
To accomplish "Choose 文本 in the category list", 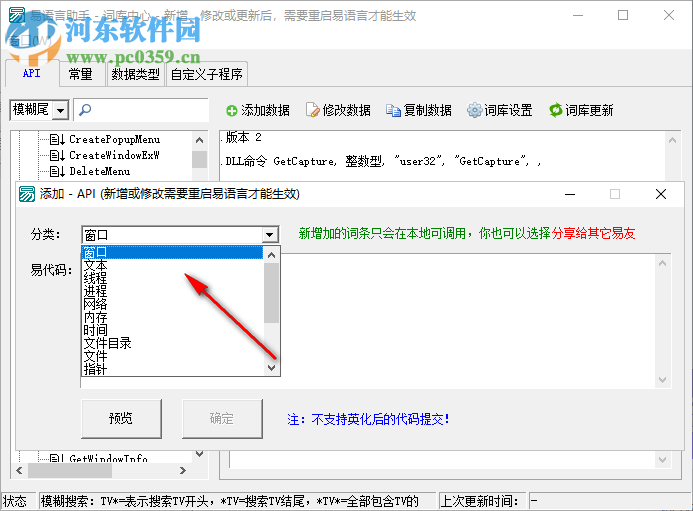I will (172, 265).
